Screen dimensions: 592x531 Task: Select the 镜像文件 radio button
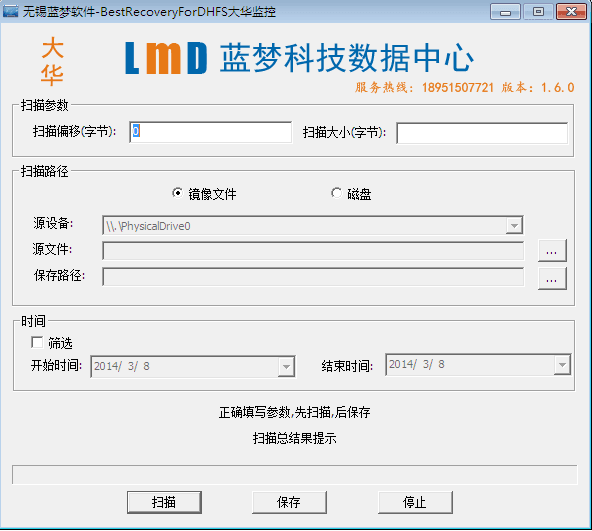(177, 193)
